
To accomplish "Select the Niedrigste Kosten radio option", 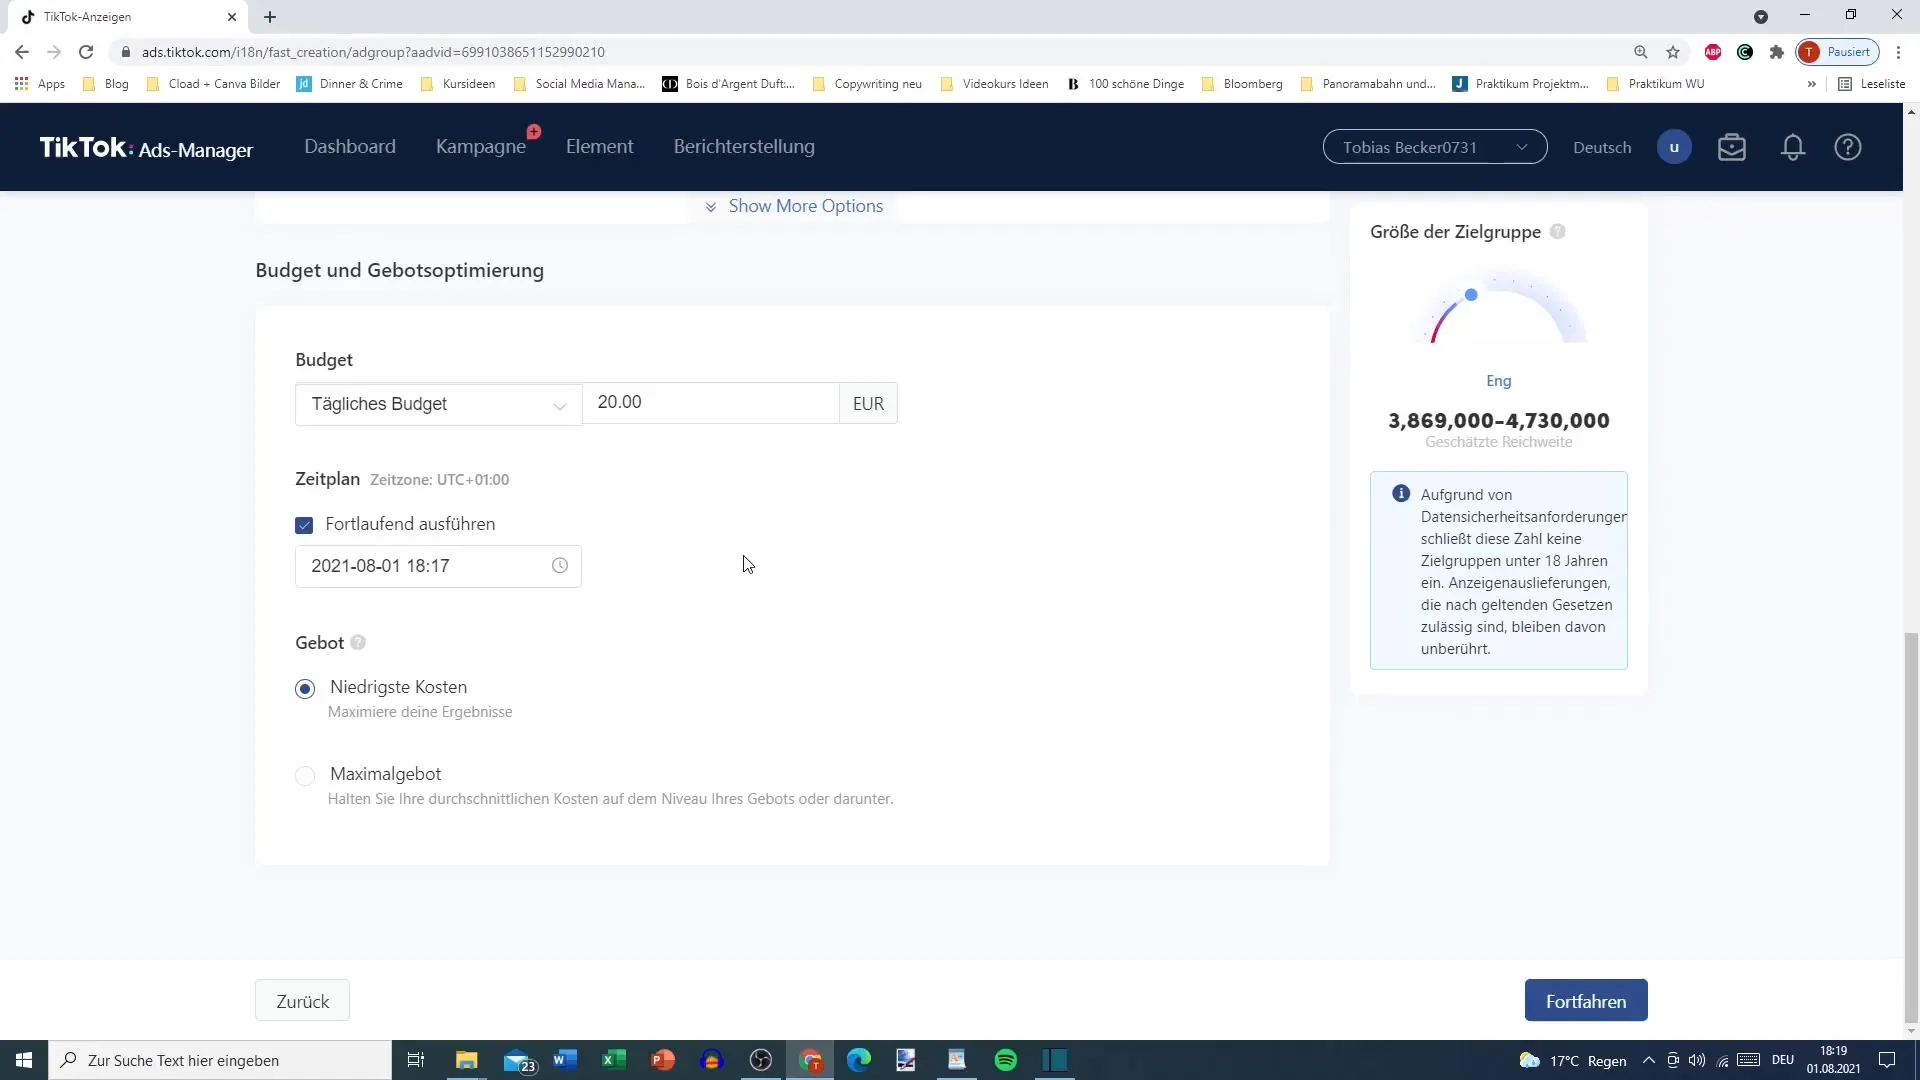I will [305, 689].
